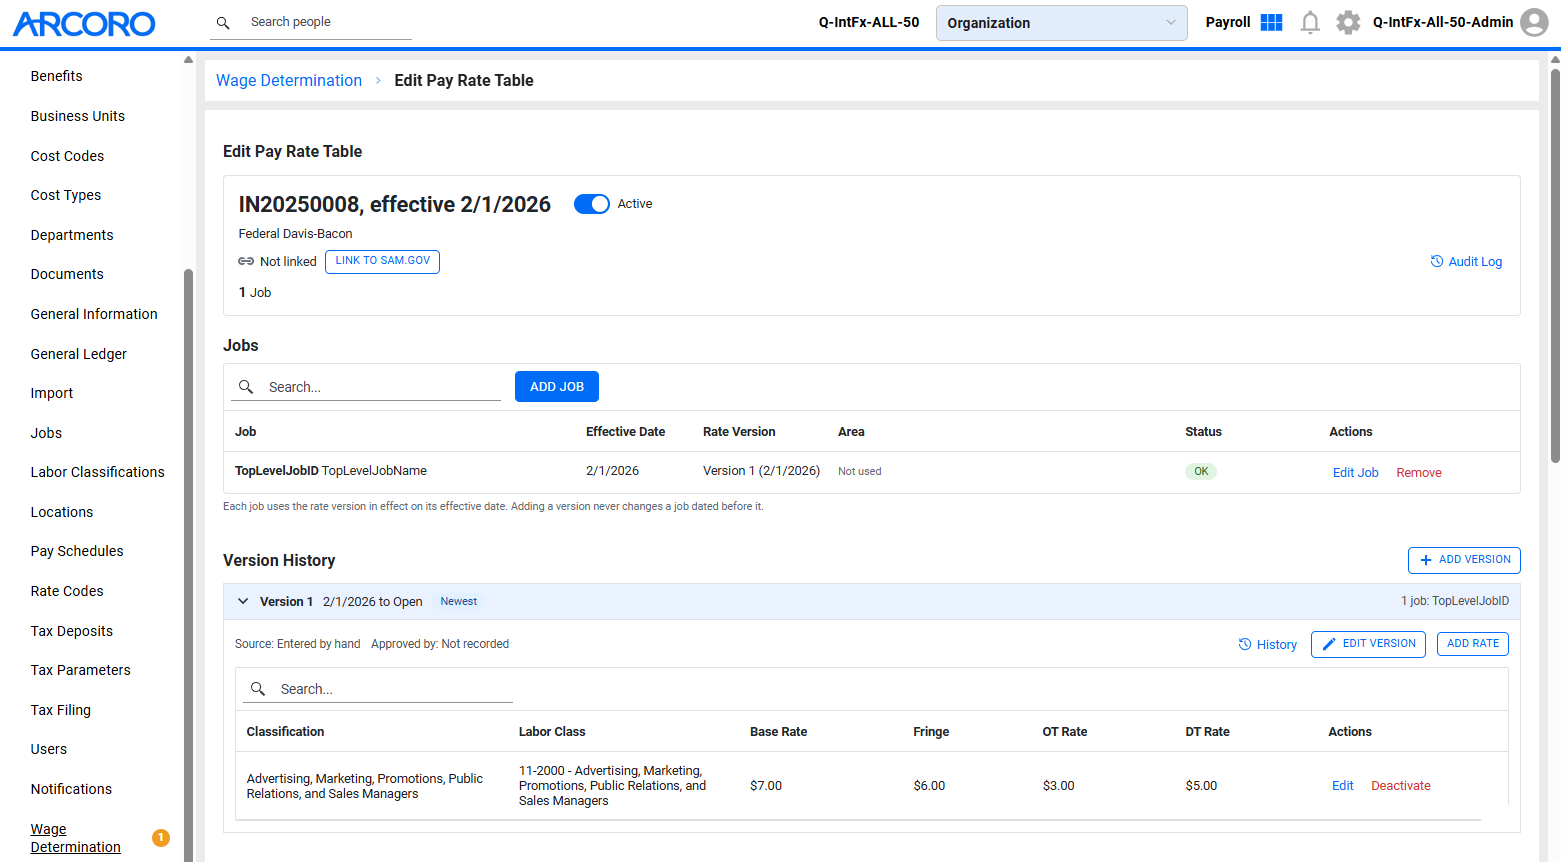
Task: Open the Audit Log history icon
Action: [x=1437, y=261]
